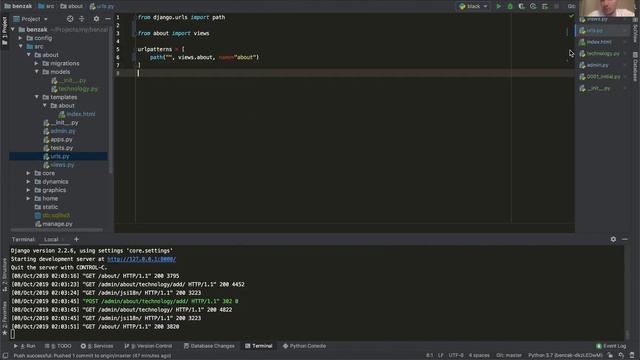The image size is (640, 360).
Task: Click the Git: master branch widget
Action: pyautogui.click(x=509, y=356)
